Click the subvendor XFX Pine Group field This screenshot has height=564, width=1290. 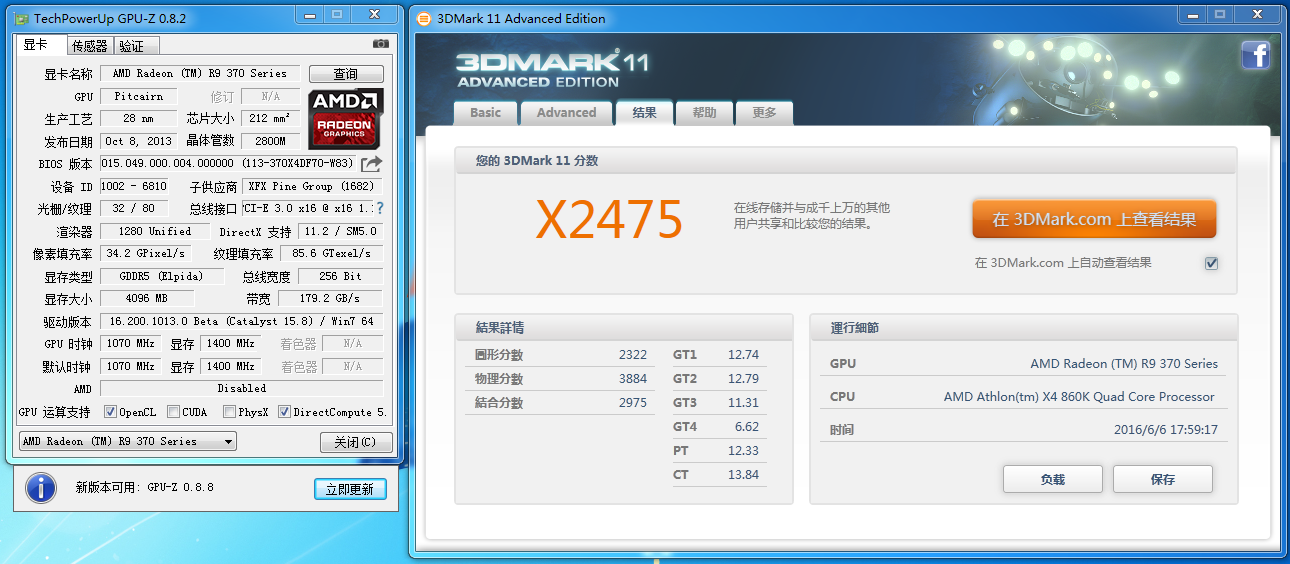pyautogui.click(x=312, y=187)
